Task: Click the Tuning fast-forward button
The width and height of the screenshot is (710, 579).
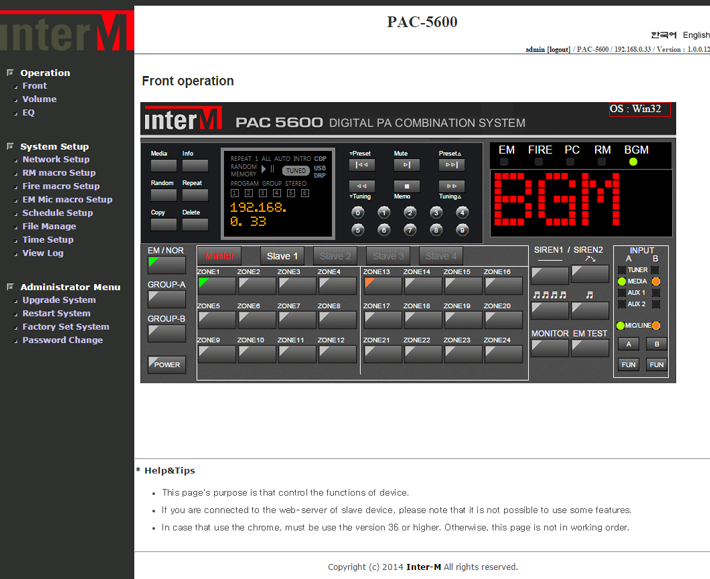Action: click(452, 186)
